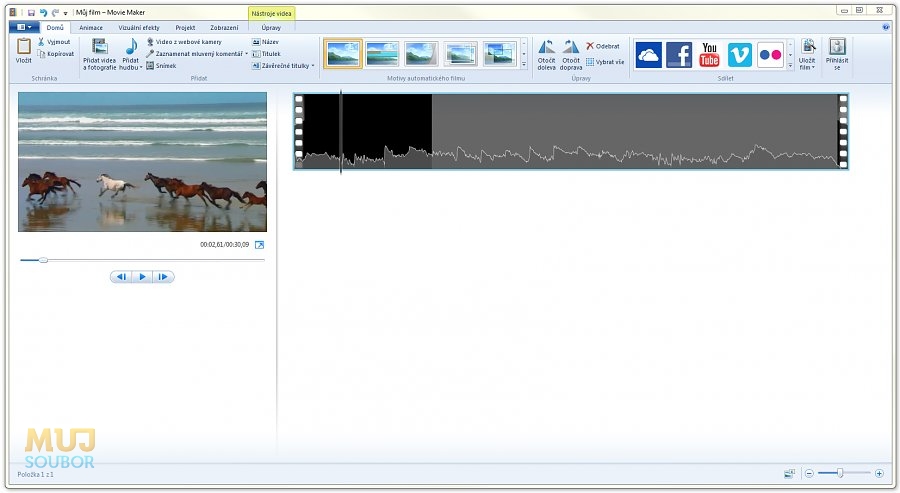Click Otočit doleva rotate left
The height and width of the screenshot is (493, 900).
click(x=546, y=55)
